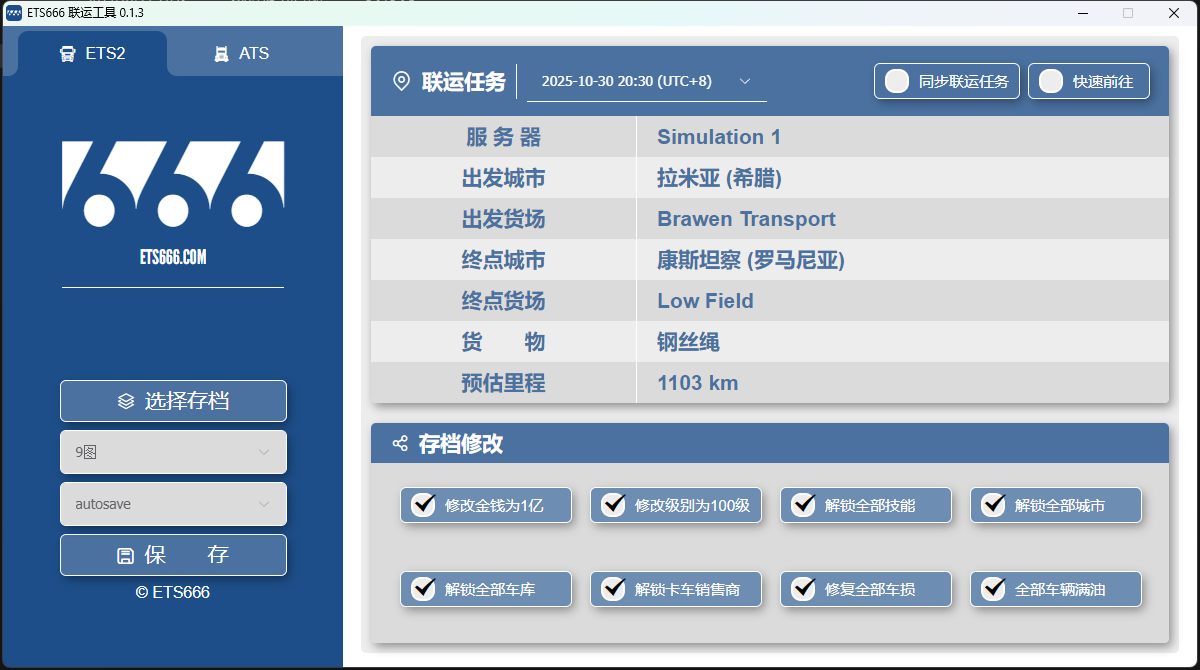The width and height of the screenshot is (1200, 670).
Task: Click the share icon beside 存档修改
Action: coord(400,443)
